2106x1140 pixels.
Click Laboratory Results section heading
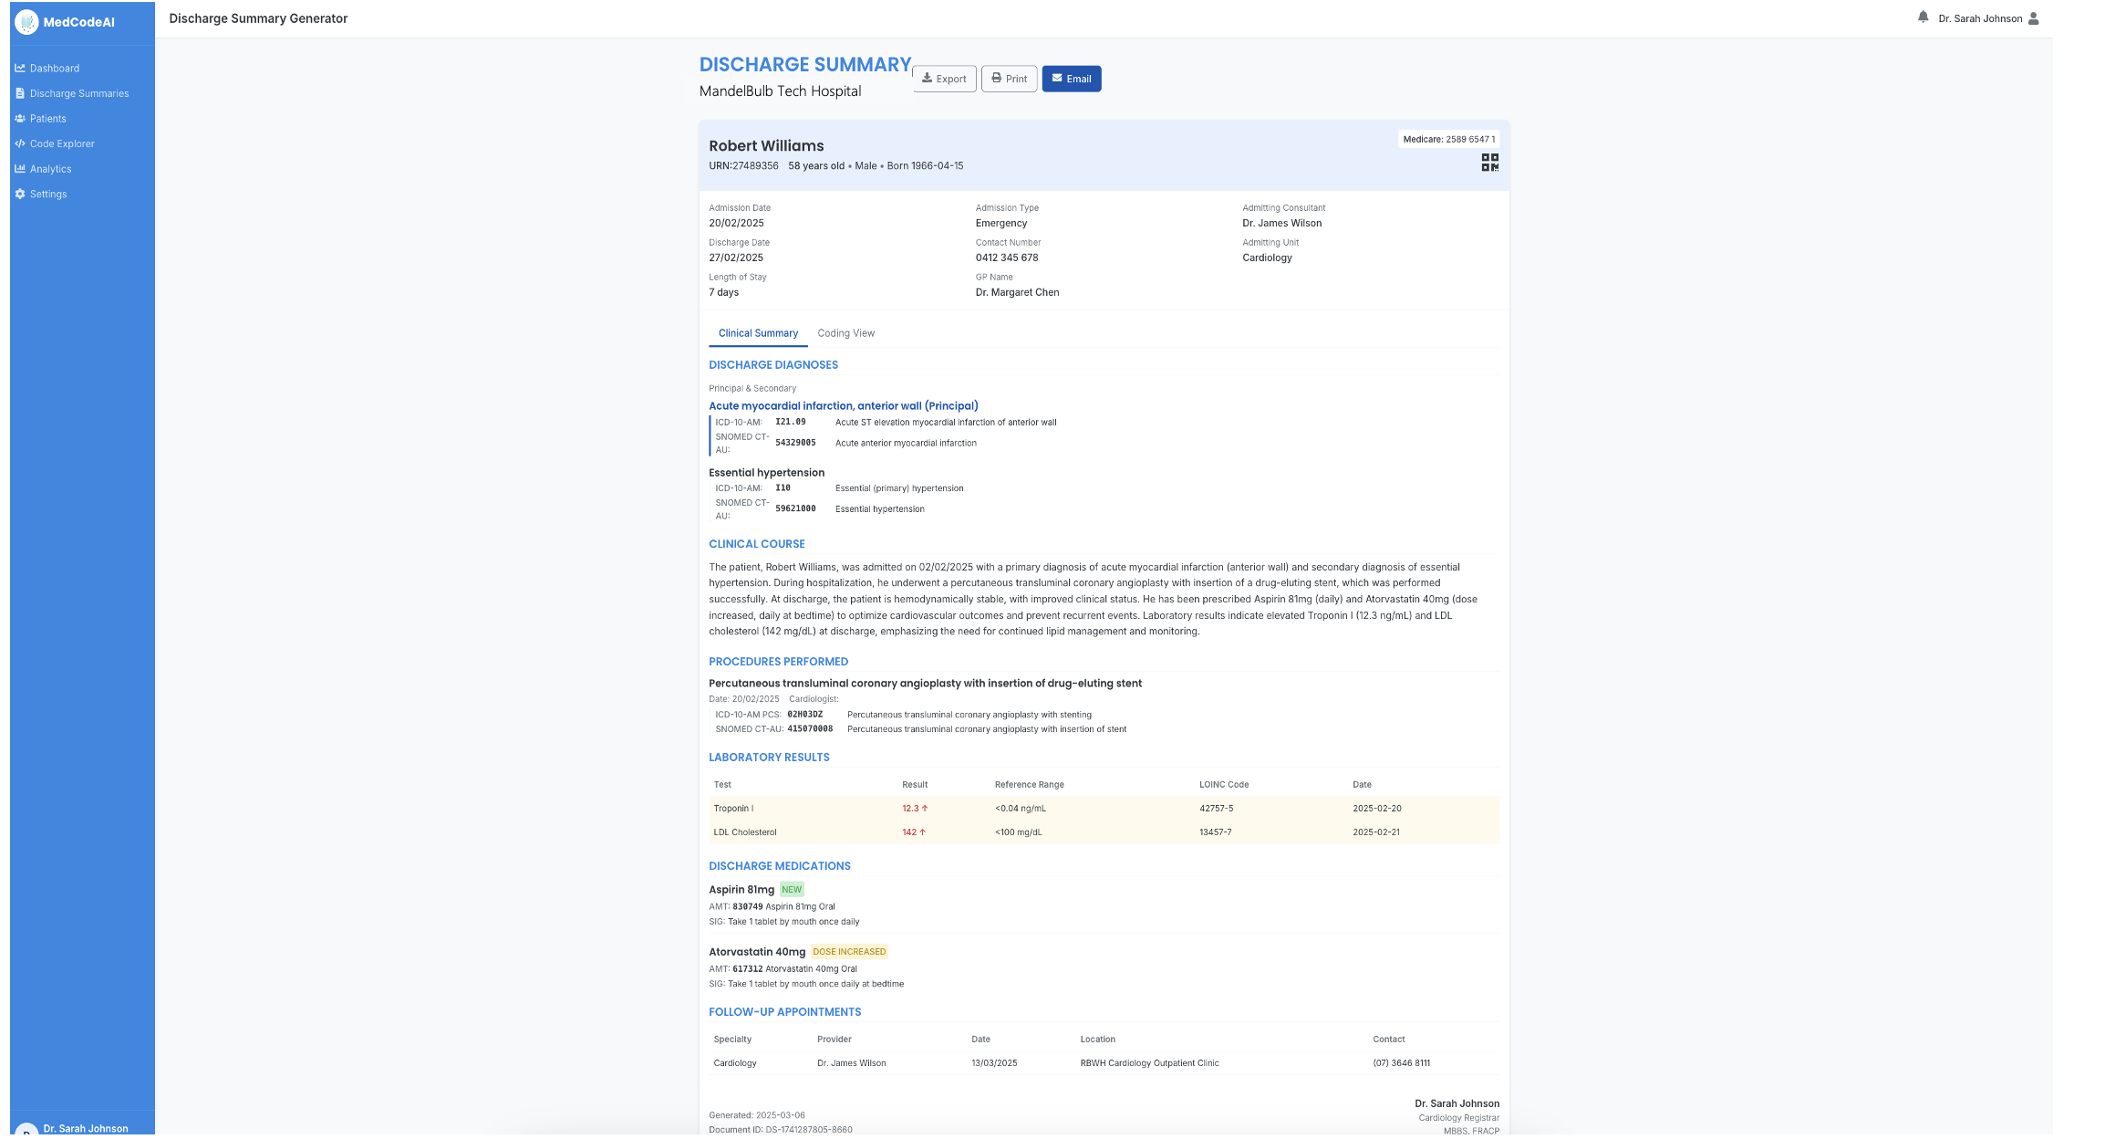769,757
